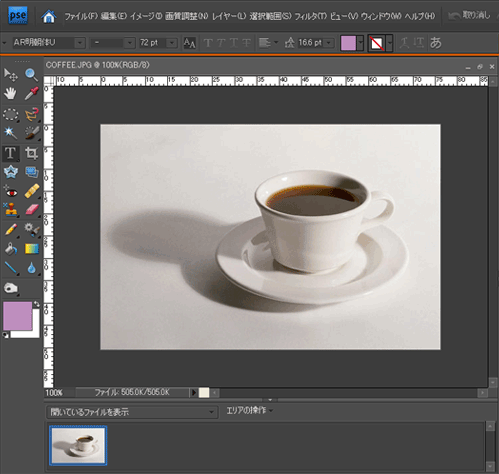Screen dimensions: 499x474
Task: Open the layer style picker dropdown arrow
Action: (389, 43)
